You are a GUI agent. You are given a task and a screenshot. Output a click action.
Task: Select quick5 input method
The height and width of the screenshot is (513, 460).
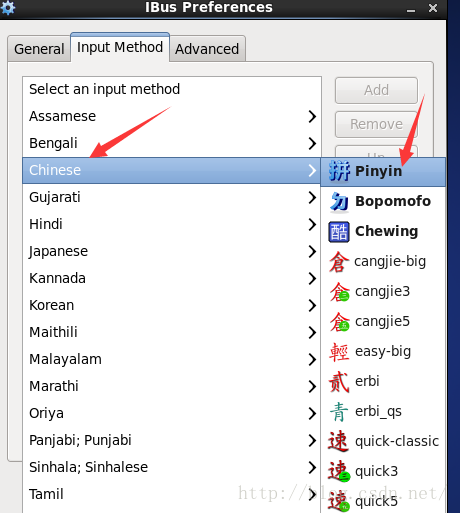[383, 501]
